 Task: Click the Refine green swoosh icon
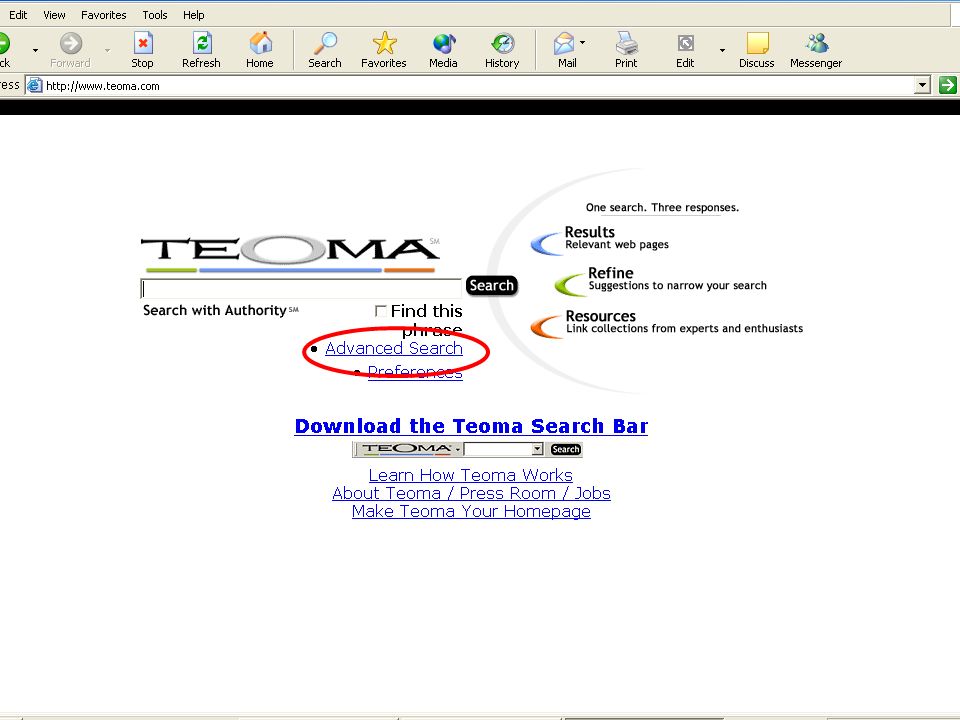(570, 284)
